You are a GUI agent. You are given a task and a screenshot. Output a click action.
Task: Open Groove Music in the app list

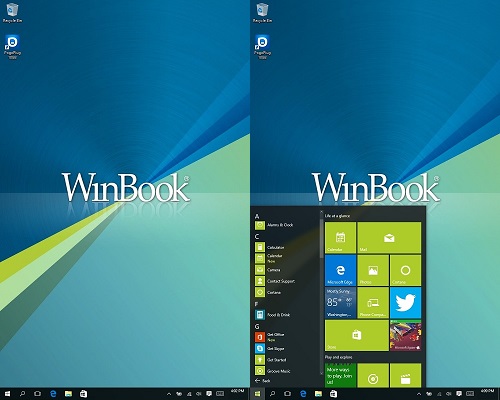tap(273, 371)
